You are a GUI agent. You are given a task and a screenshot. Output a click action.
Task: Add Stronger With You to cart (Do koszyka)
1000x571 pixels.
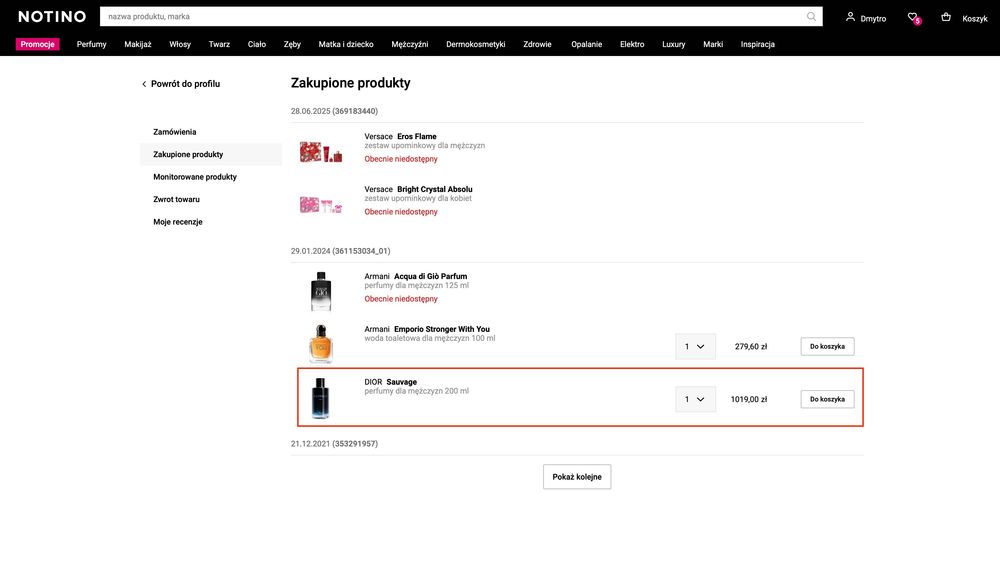point(827,346)
